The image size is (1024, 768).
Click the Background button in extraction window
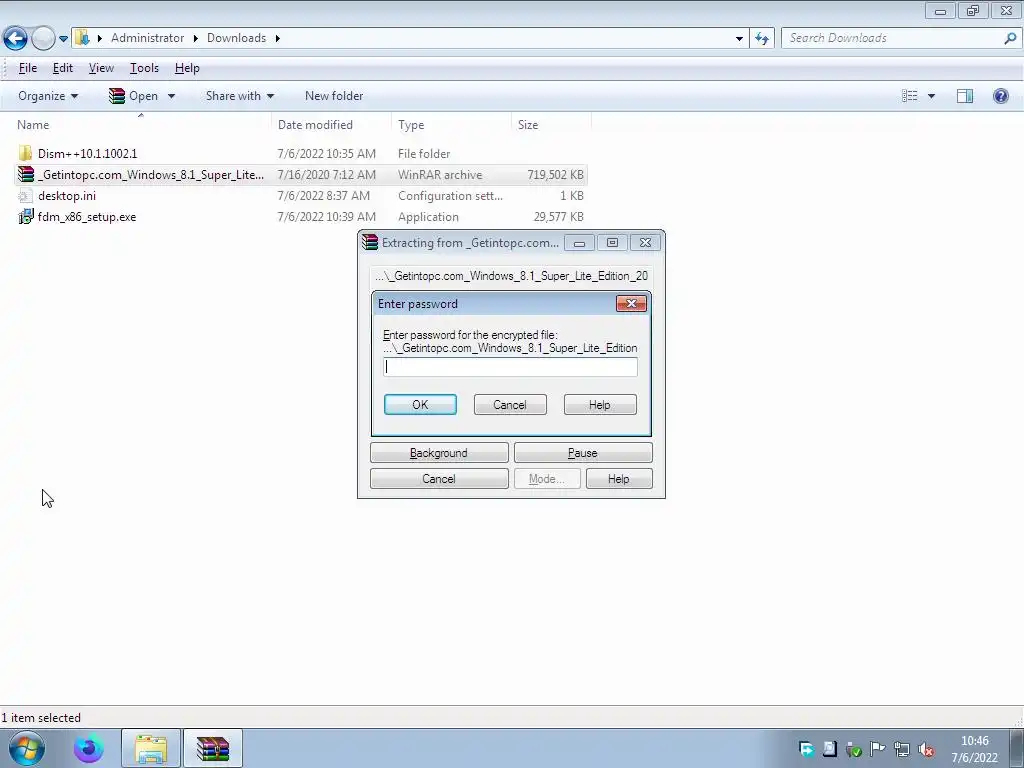point(439,453)
